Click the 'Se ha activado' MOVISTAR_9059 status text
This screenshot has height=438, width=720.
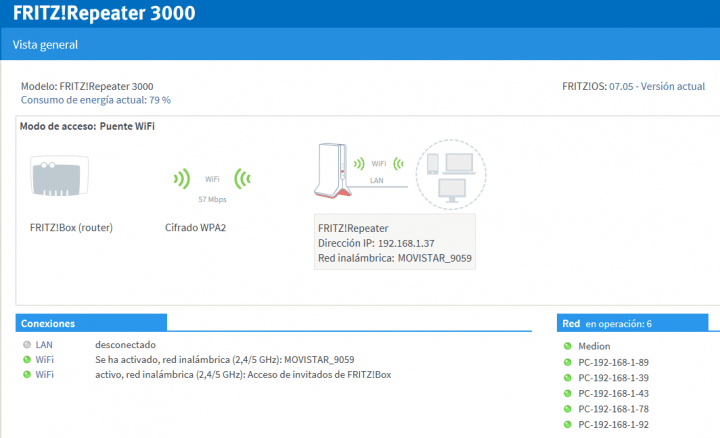tap(225, 359)
